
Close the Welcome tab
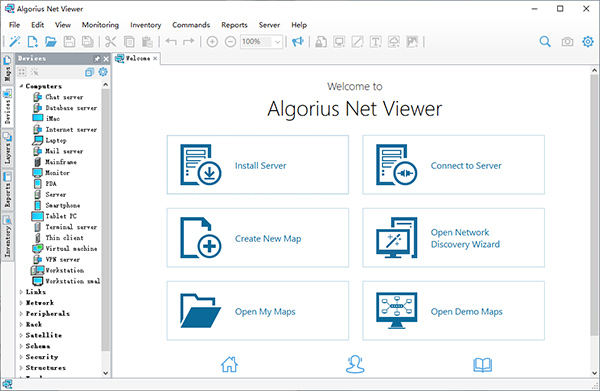click(x=155, y=59)
